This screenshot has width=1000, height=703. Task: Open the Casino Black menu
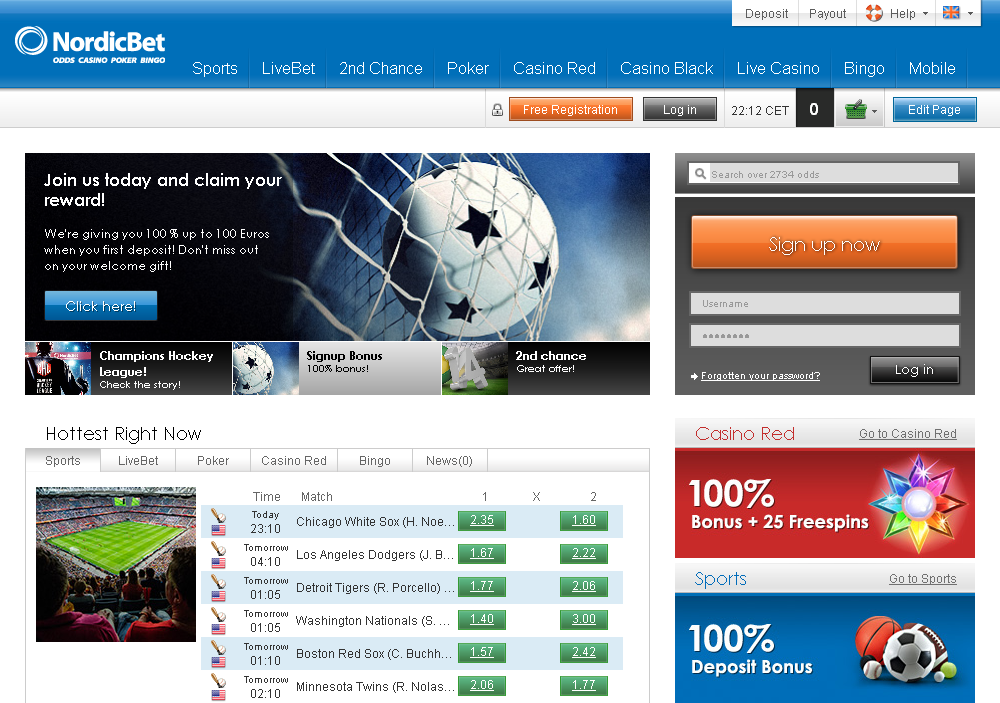666,68
